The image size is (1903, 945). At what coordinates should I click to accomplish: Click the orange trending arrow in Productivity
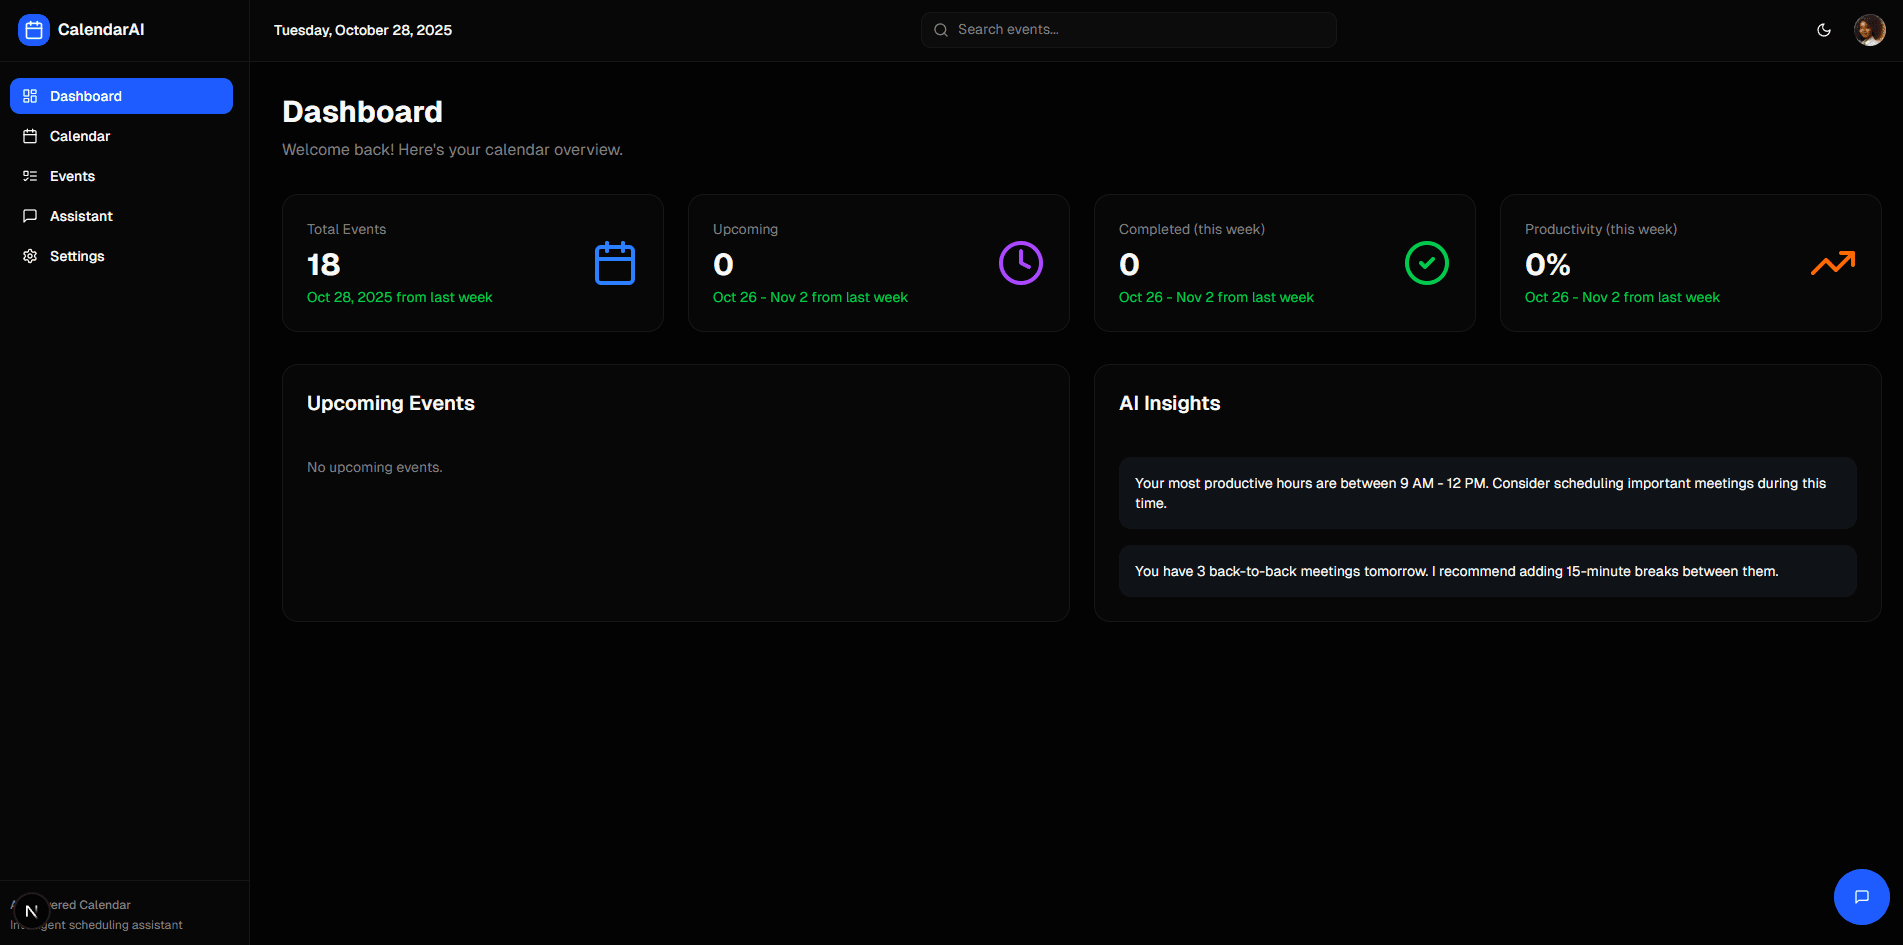[1832, 263]
